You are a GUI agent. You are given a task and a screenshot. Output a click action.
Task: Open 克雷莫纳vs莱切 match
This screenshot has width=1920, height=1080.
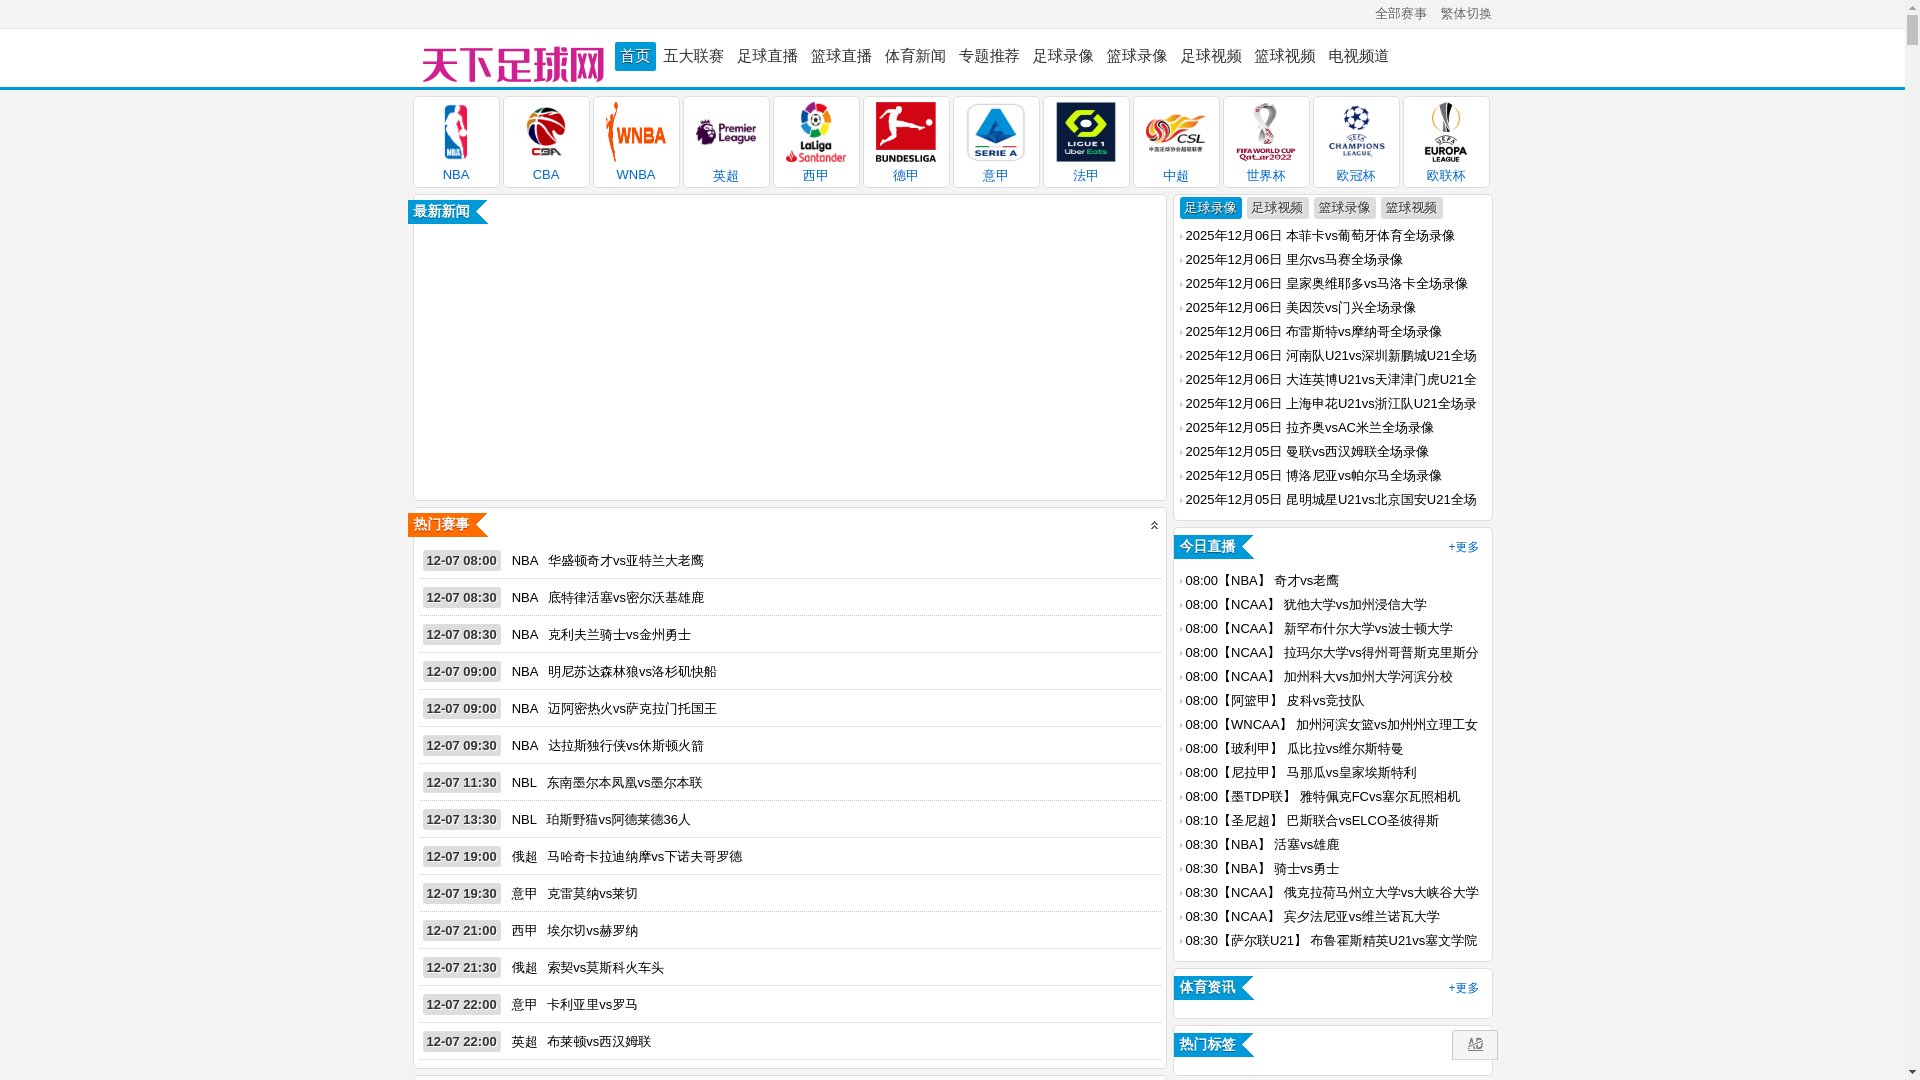592,894
